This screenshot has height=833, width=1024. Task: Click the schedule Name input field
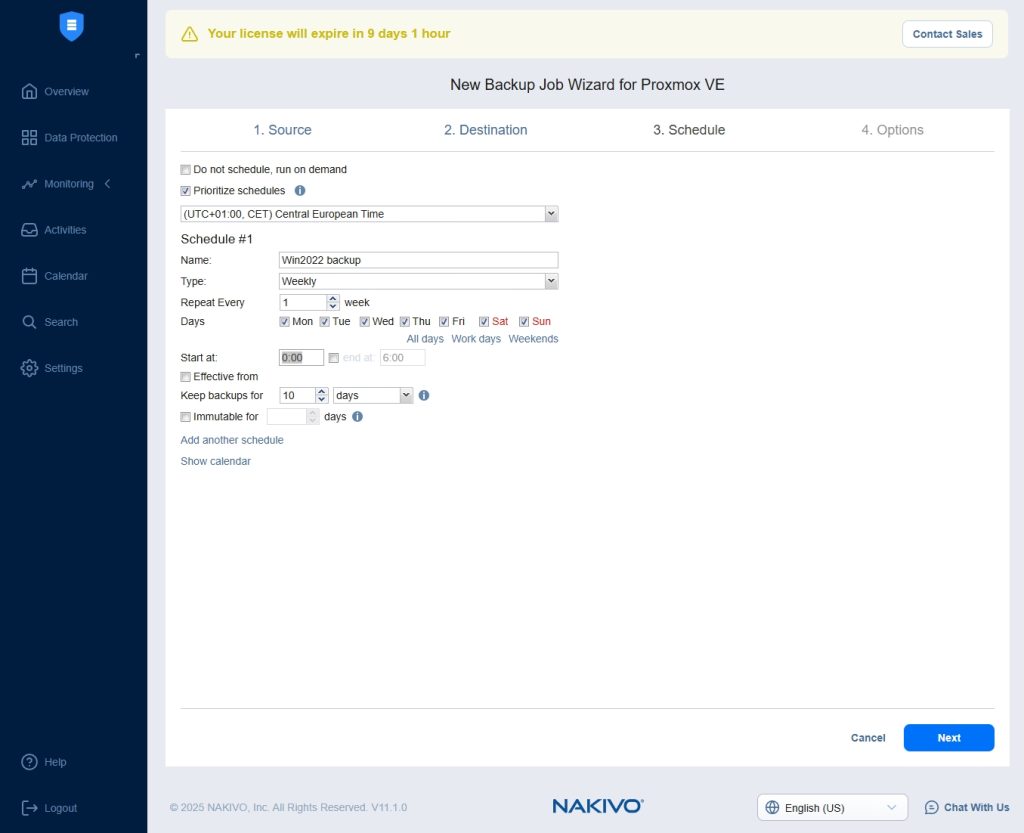click(418, 260)
